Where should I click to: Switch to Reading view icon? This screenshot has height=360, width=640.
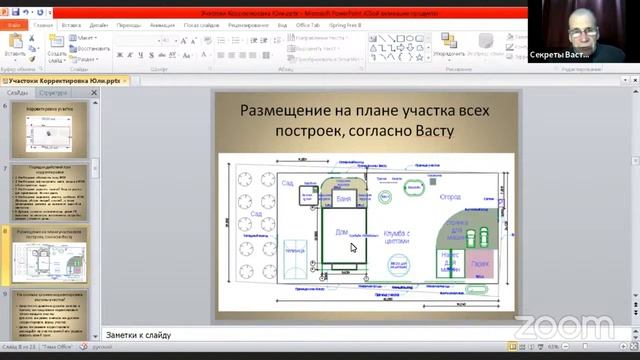[x=531, y=347]
